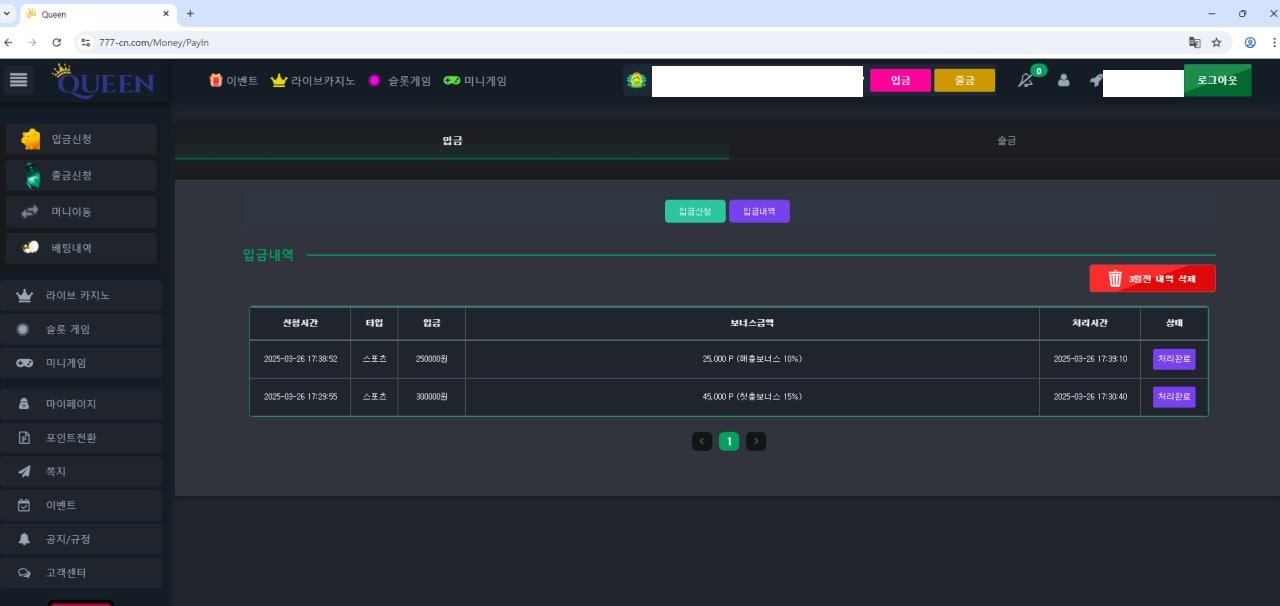Viewport: 1280px width, 606px height.
Task: Open the 입금신청 sidebar item
Action: pyautogui.click(x=81, y=139)
